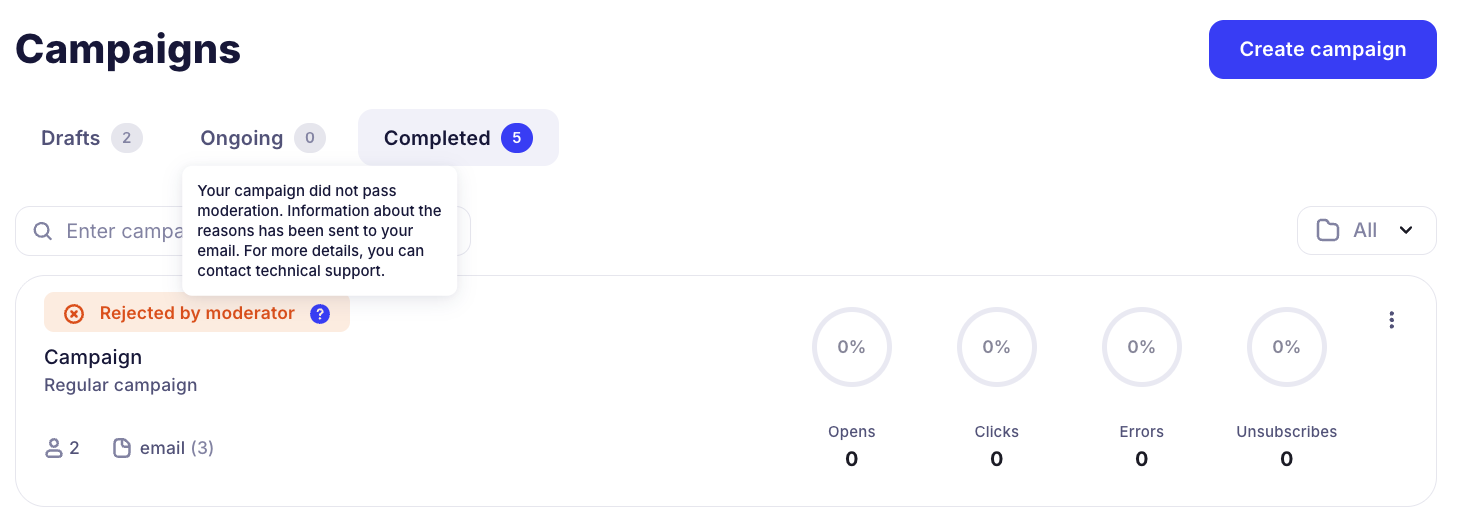Click the Unsubscribes 0% progress ring
Image resolution: width=1469 pixels, height=523 pixels.
pos(1286,347)
